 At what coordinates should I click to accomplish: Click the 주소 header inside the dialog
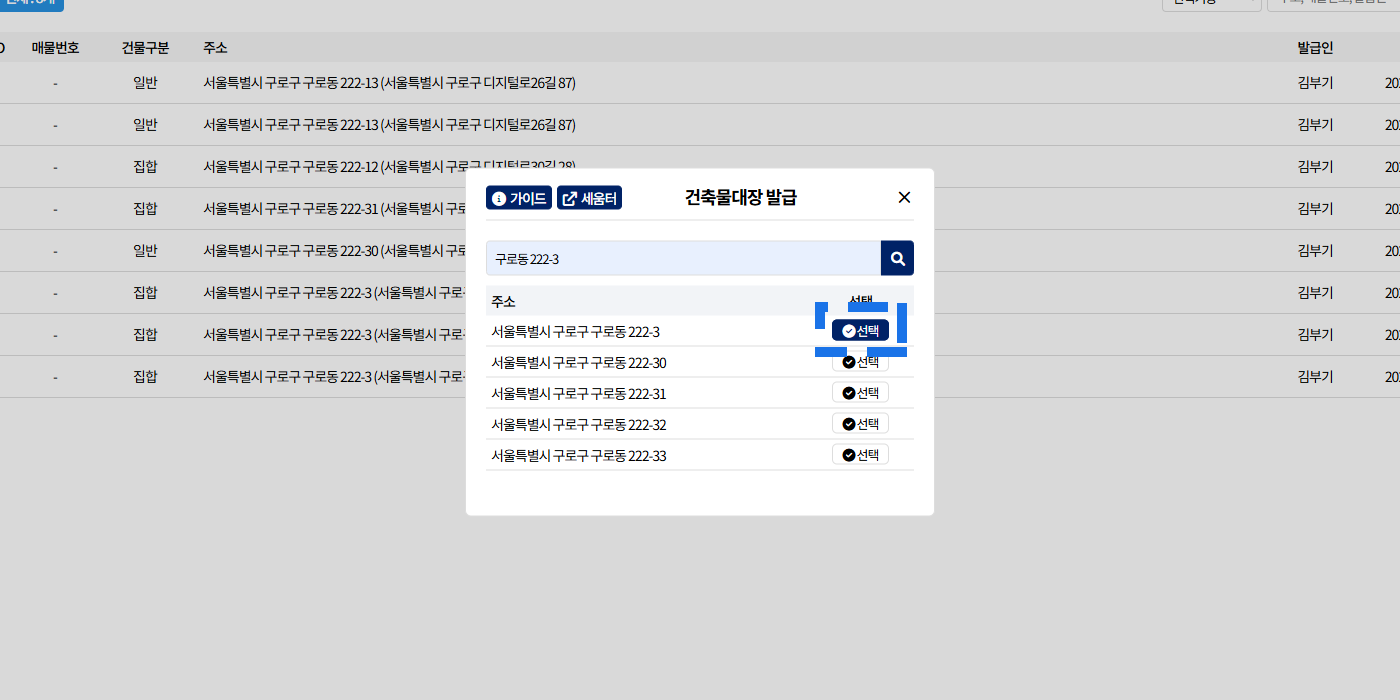pyautogui.click(x=503, y=301)
